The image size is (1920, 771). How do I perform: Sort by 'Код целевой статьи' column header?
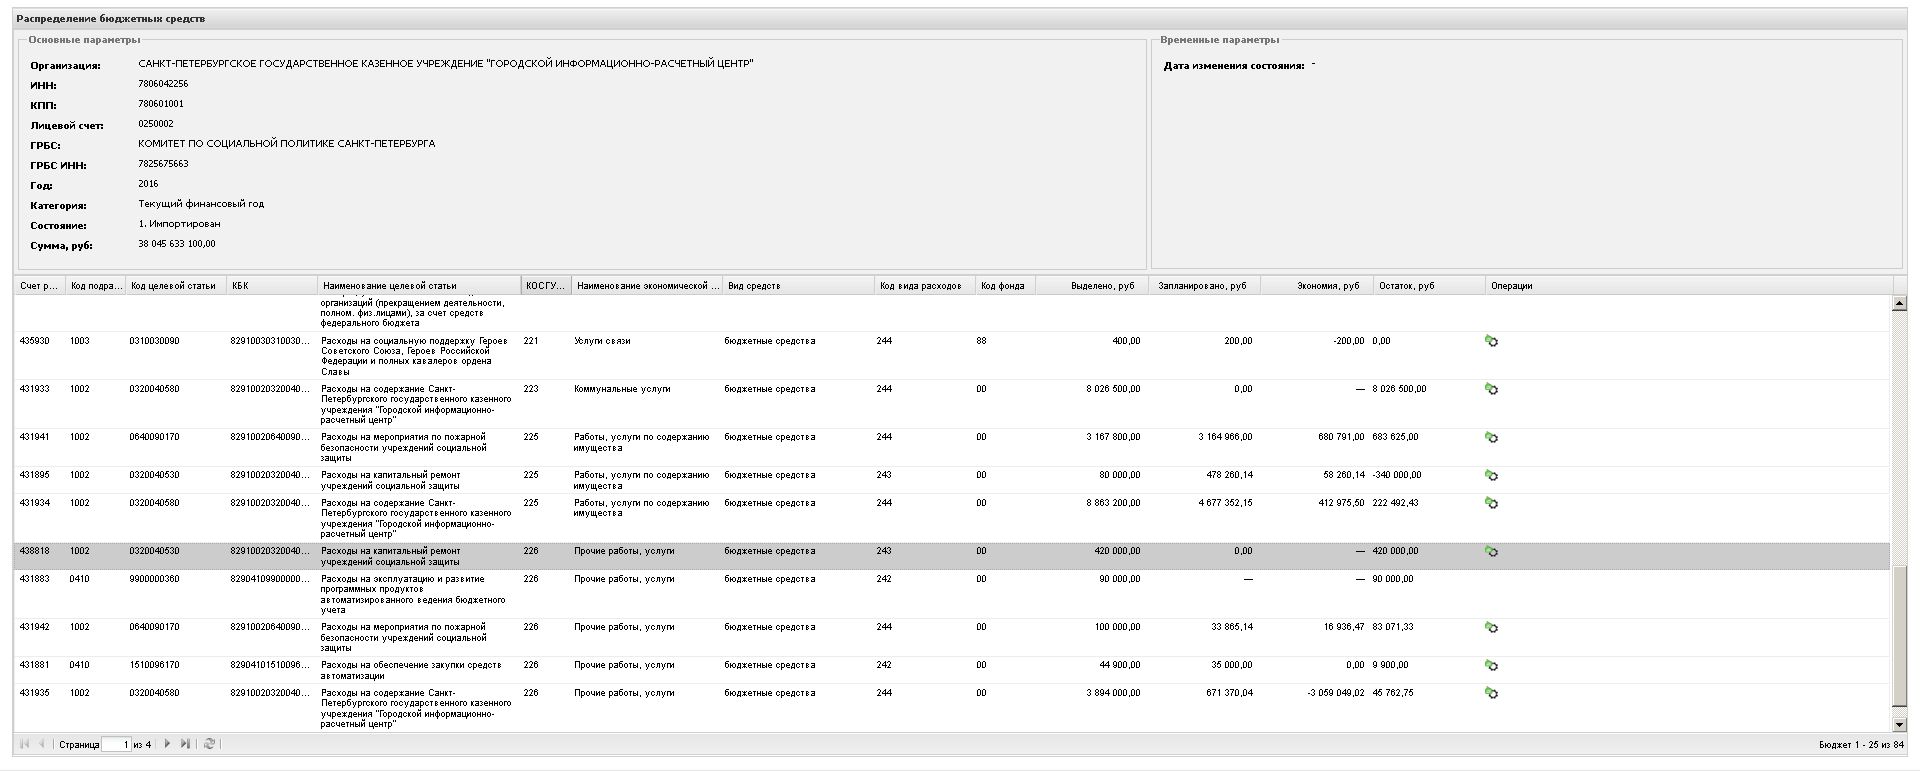pyautogui.click(x=177, y=286)
